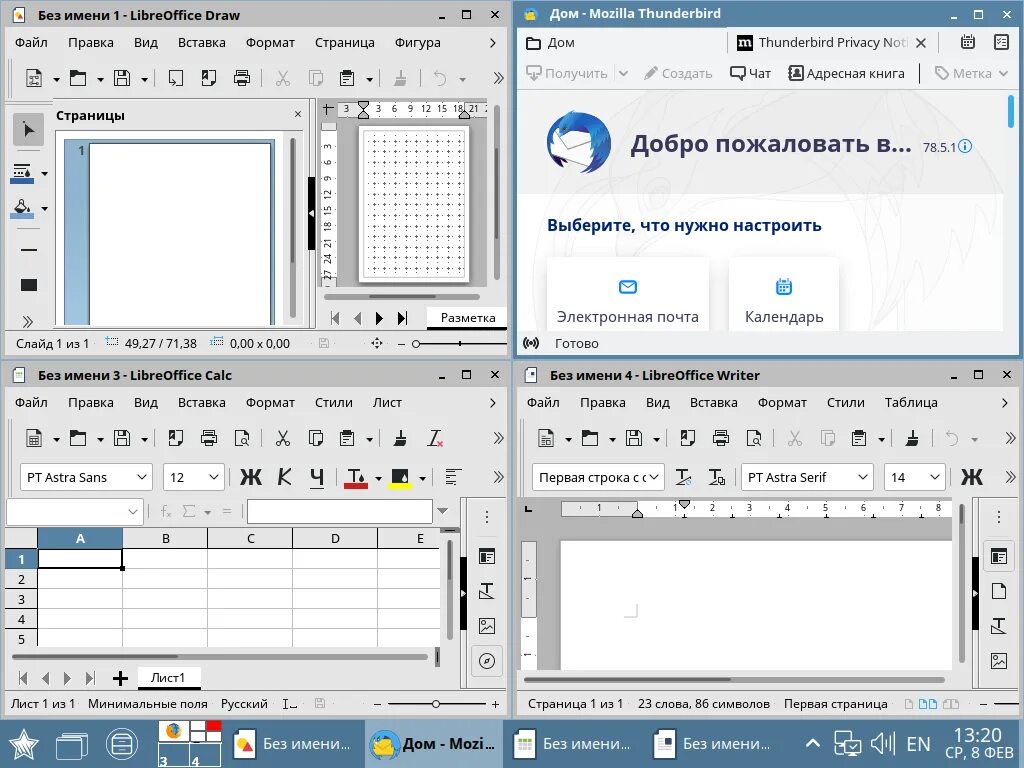Open the Properties icon in Writer sidebar

(999, 556)
